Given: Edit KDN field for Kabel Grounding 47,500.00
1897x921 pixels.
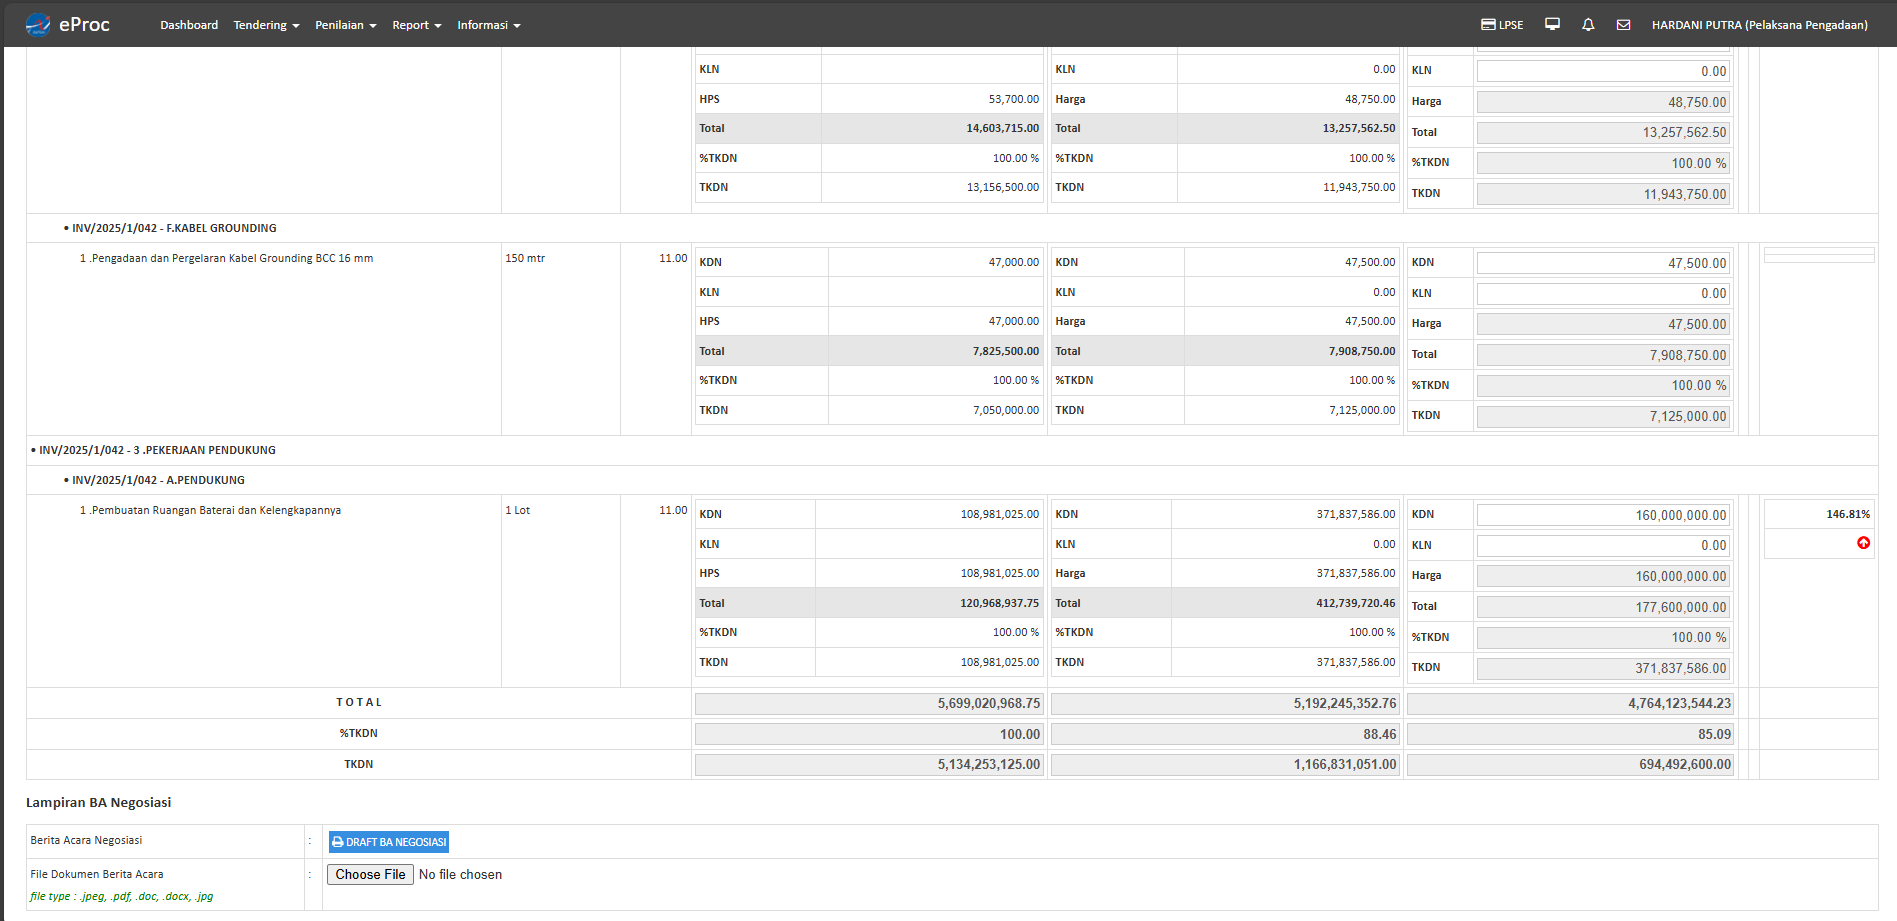Looking at the screenshot, I should click(x=1602, y=263).
